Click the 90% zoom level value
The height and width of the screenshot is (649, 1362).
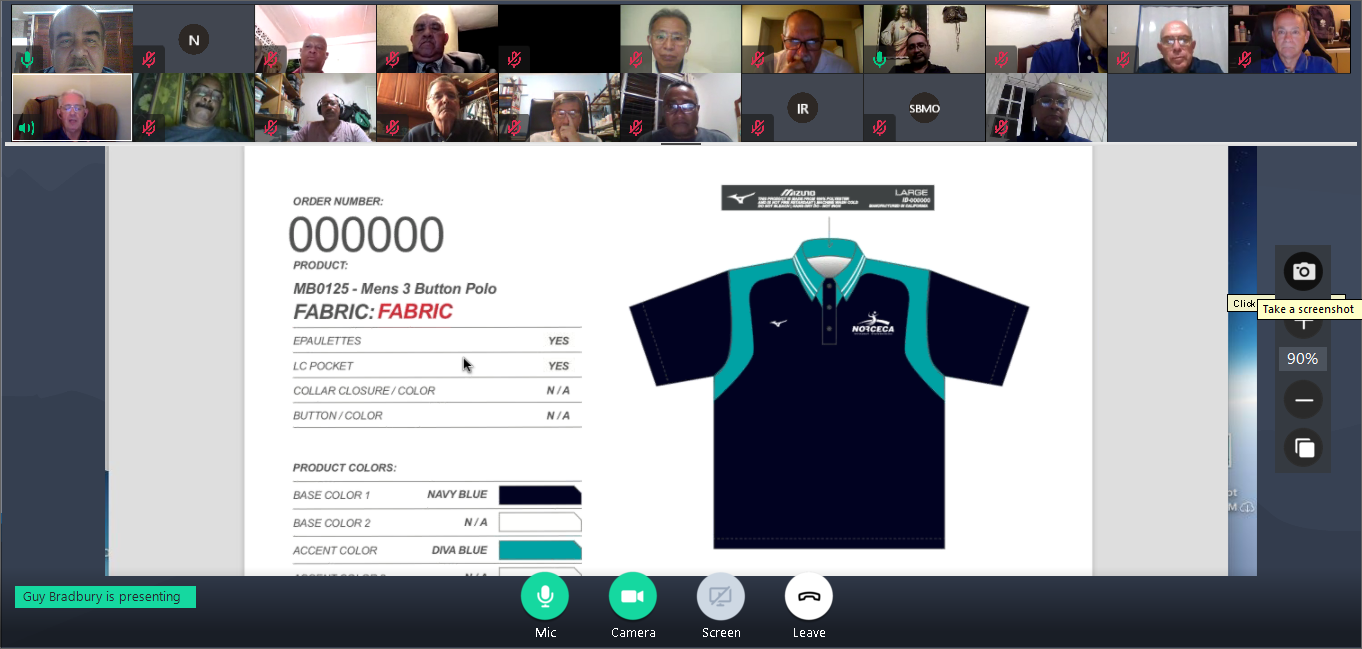(1302, 358)
